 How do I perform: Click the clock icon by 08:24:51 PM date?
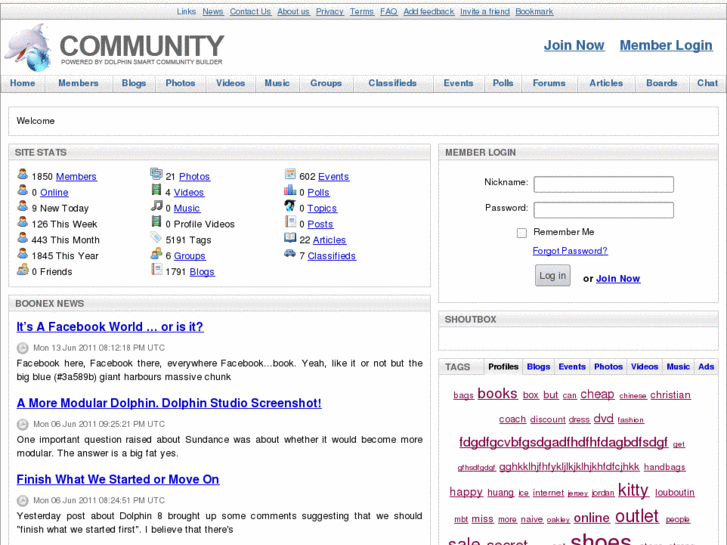click(22, 500)
